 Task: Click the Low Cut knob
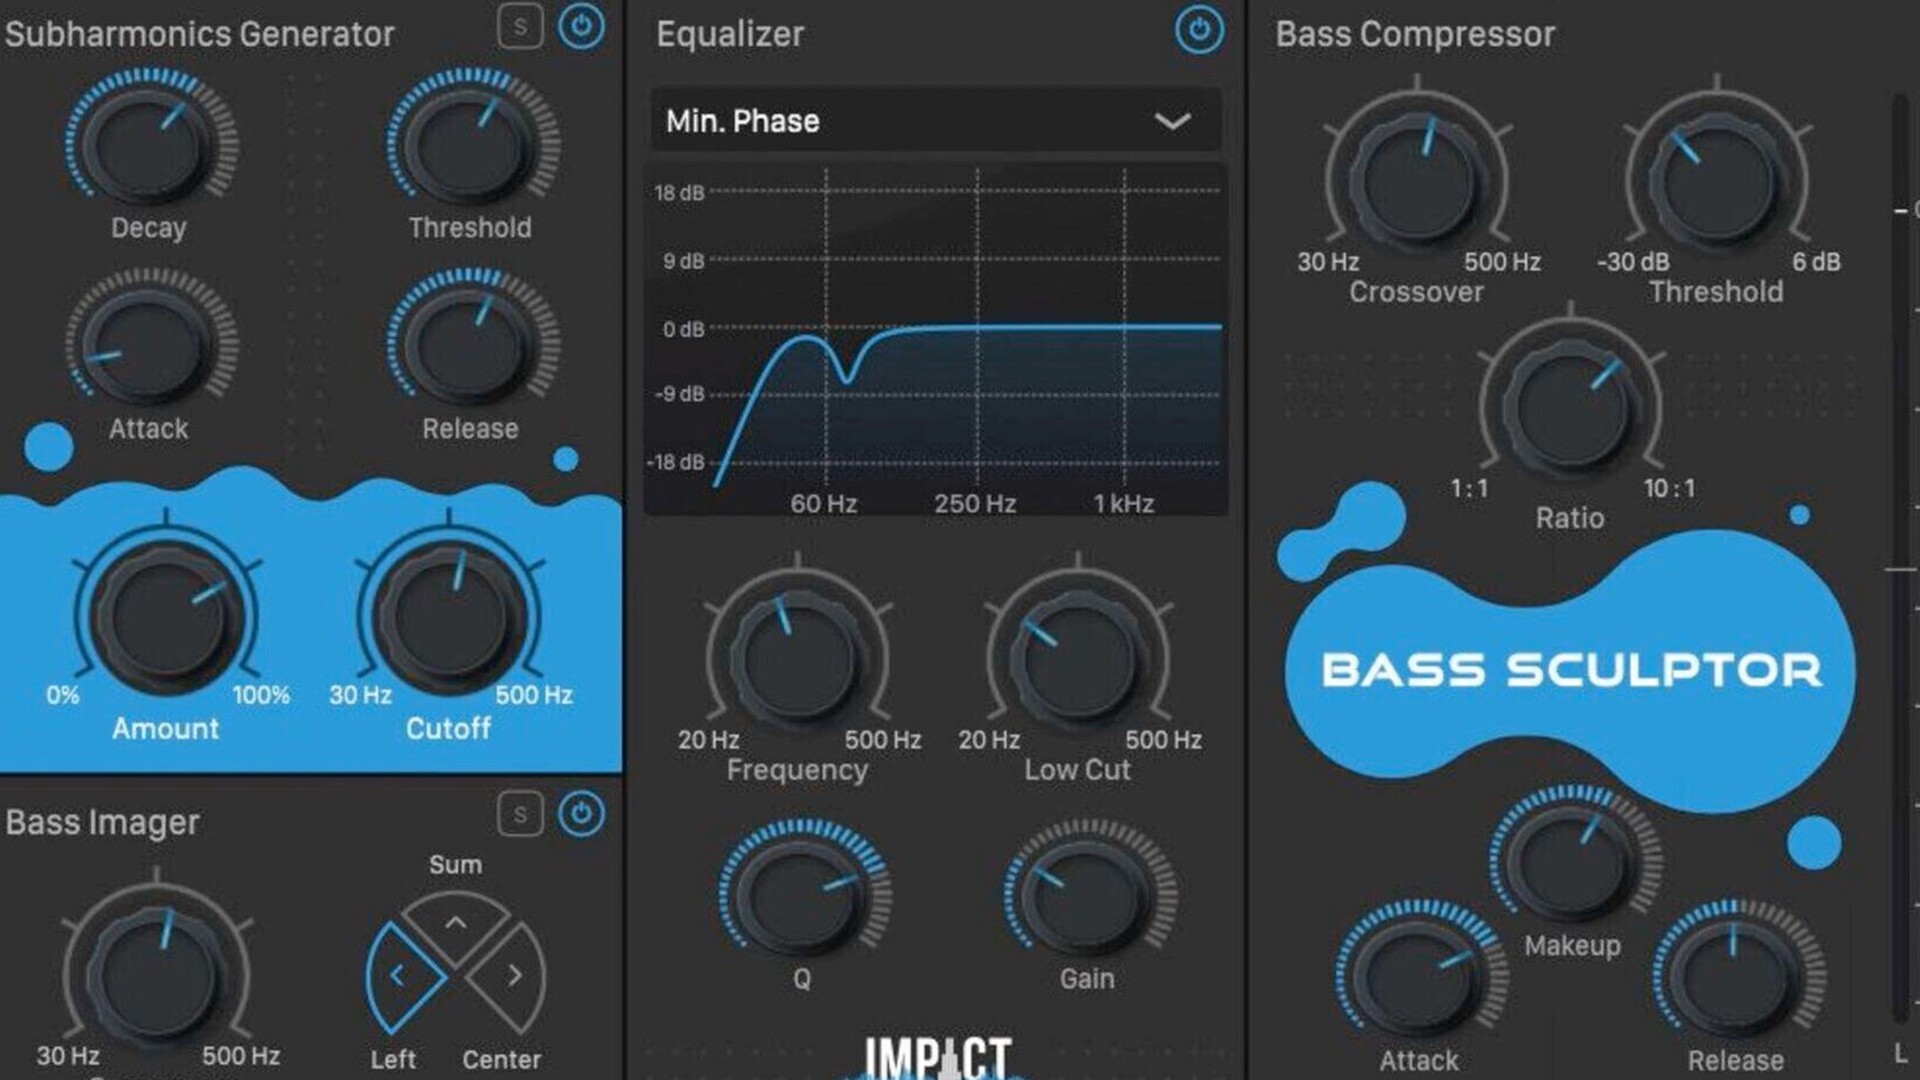(x=1077, y=660)
